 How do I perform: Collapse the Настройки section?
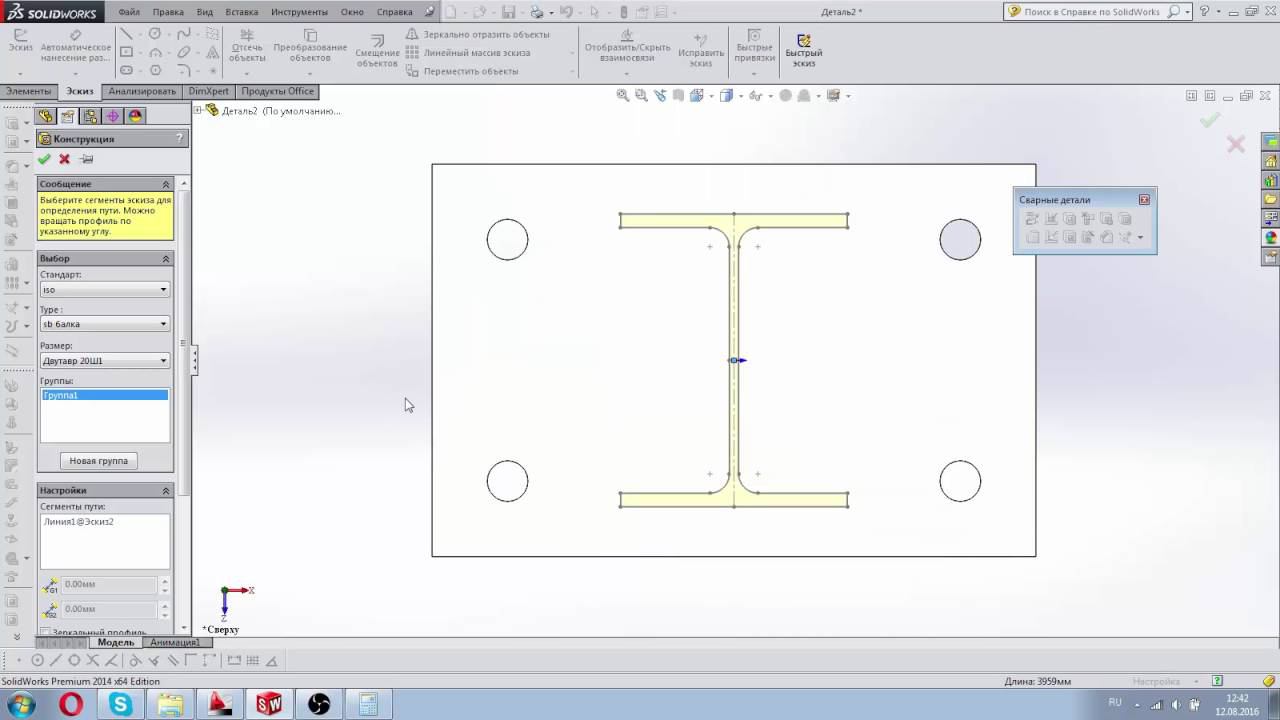point(166,491)
